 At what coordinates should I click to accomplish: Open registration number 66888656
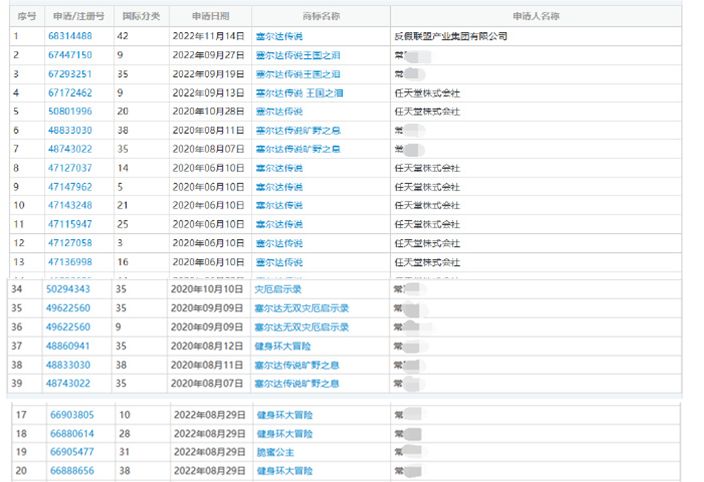click(x=72, y=471)
